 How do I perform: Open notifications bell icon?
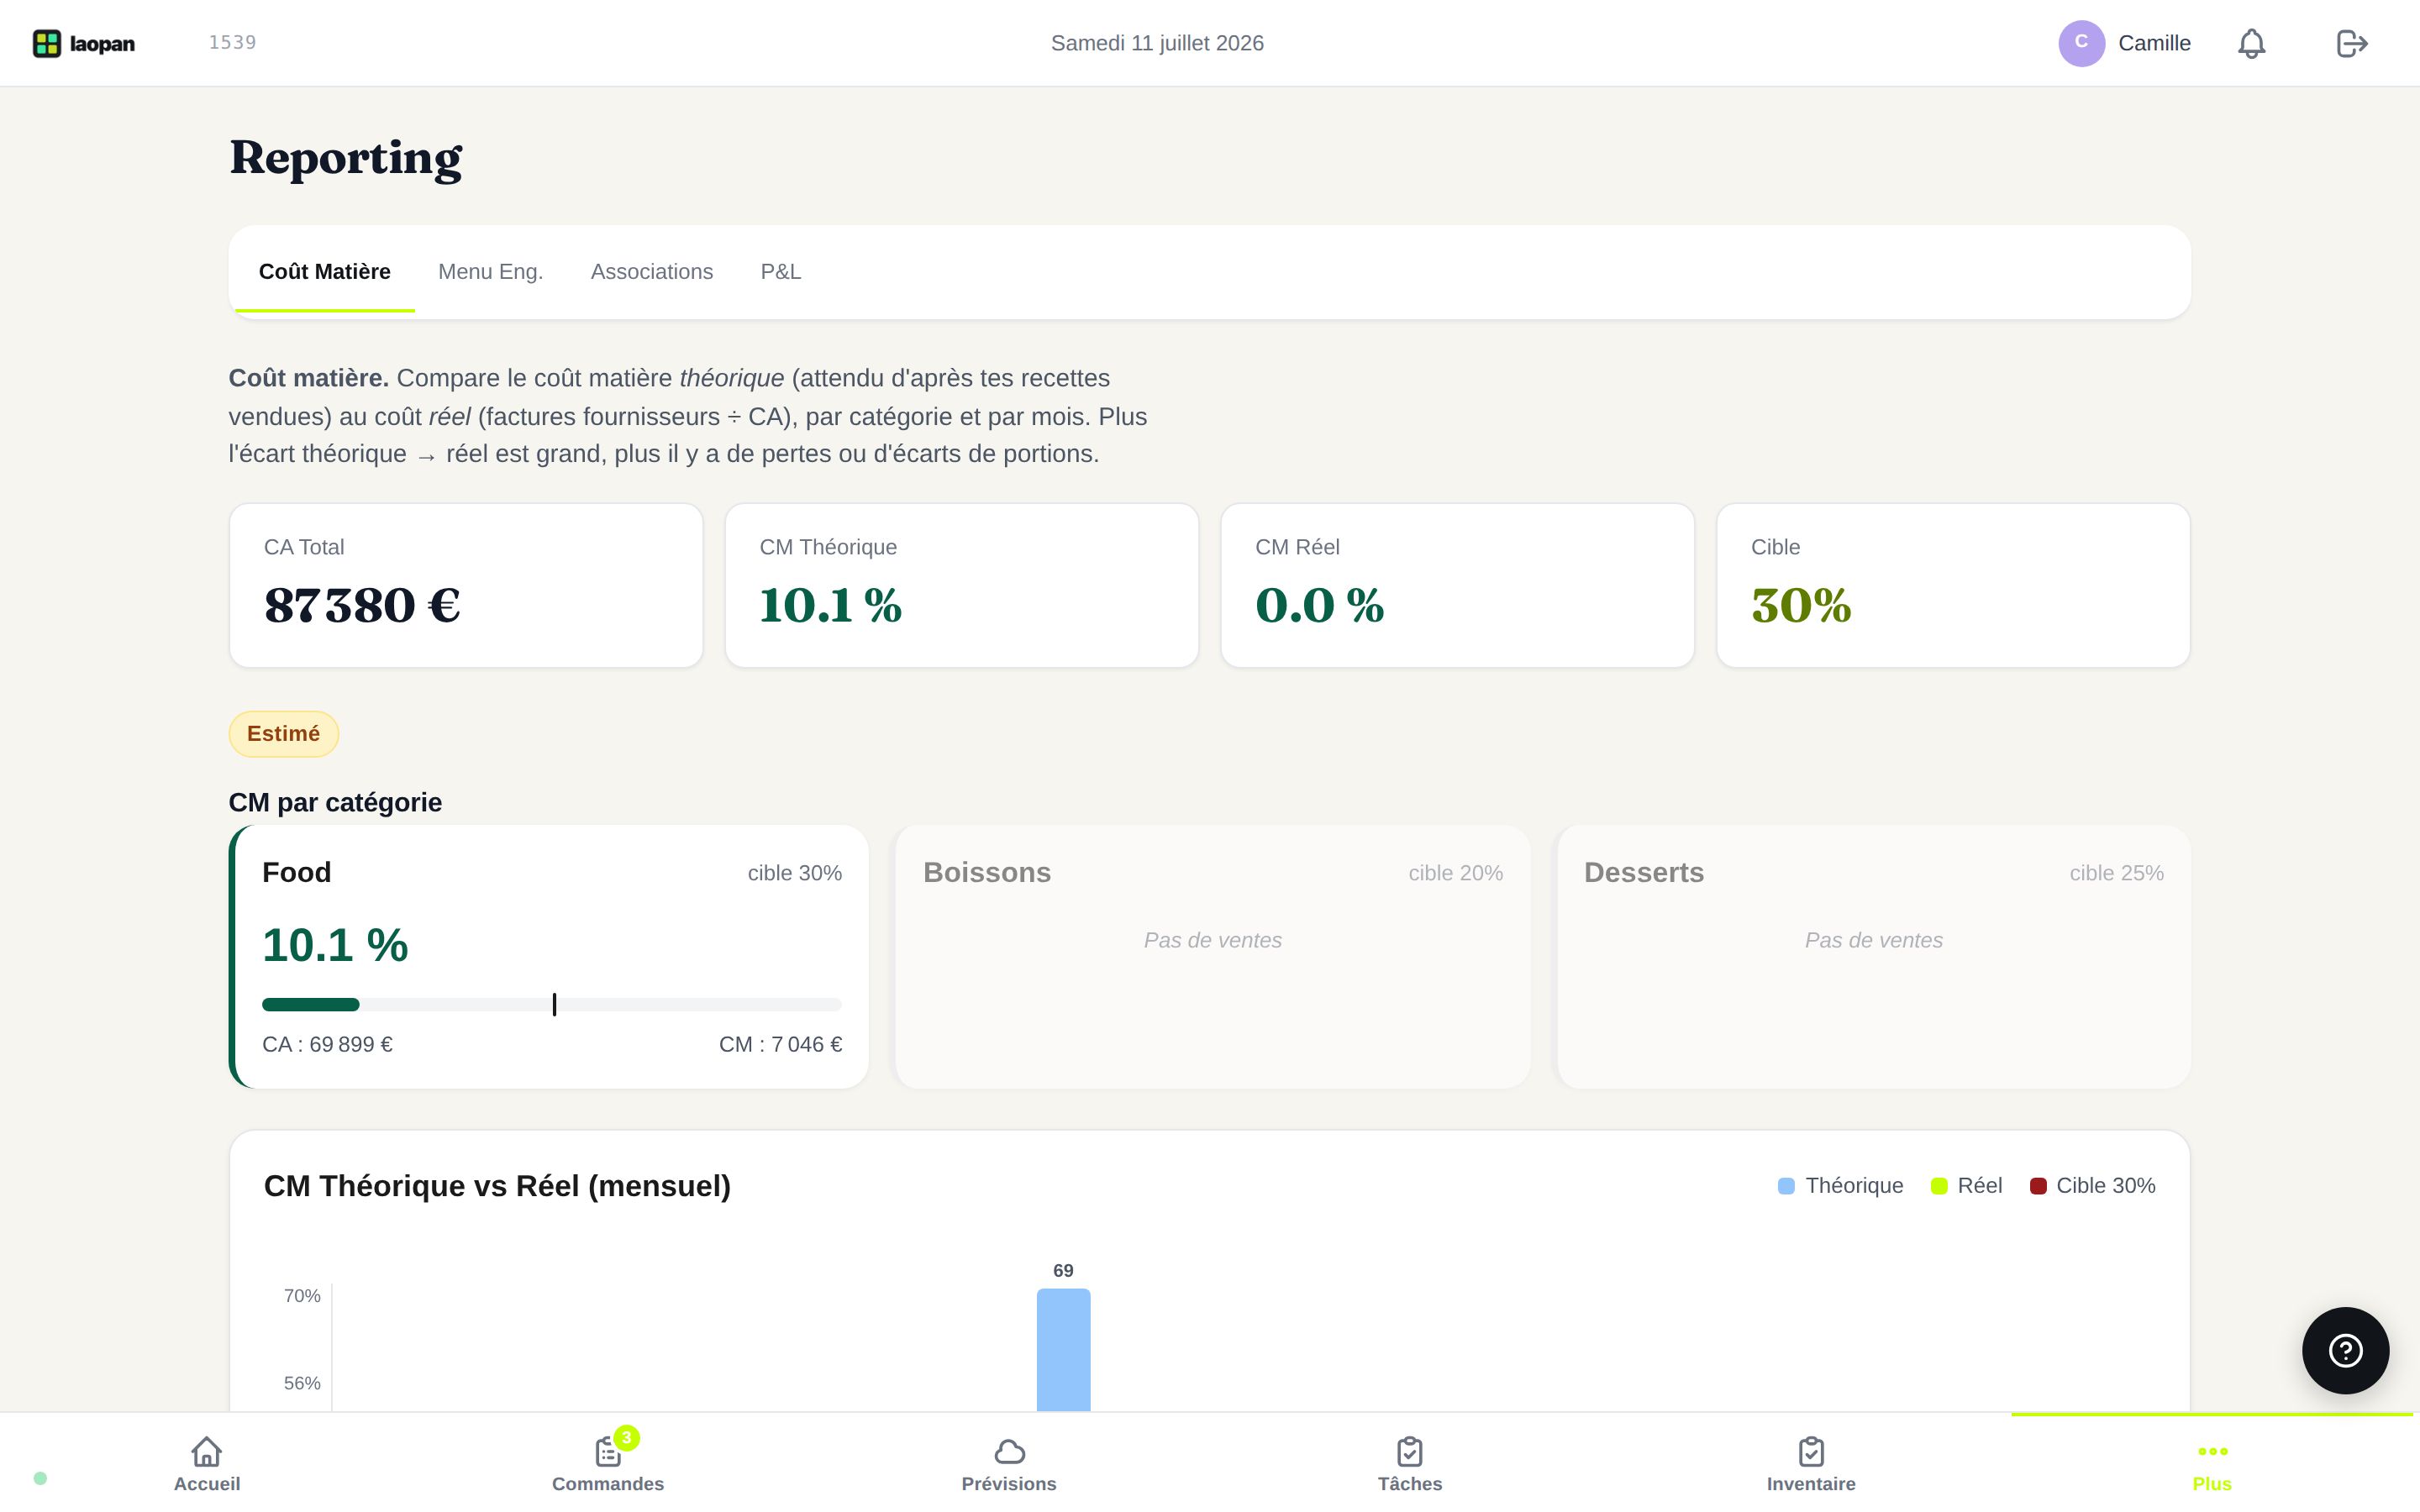[x=2251, y=43]
